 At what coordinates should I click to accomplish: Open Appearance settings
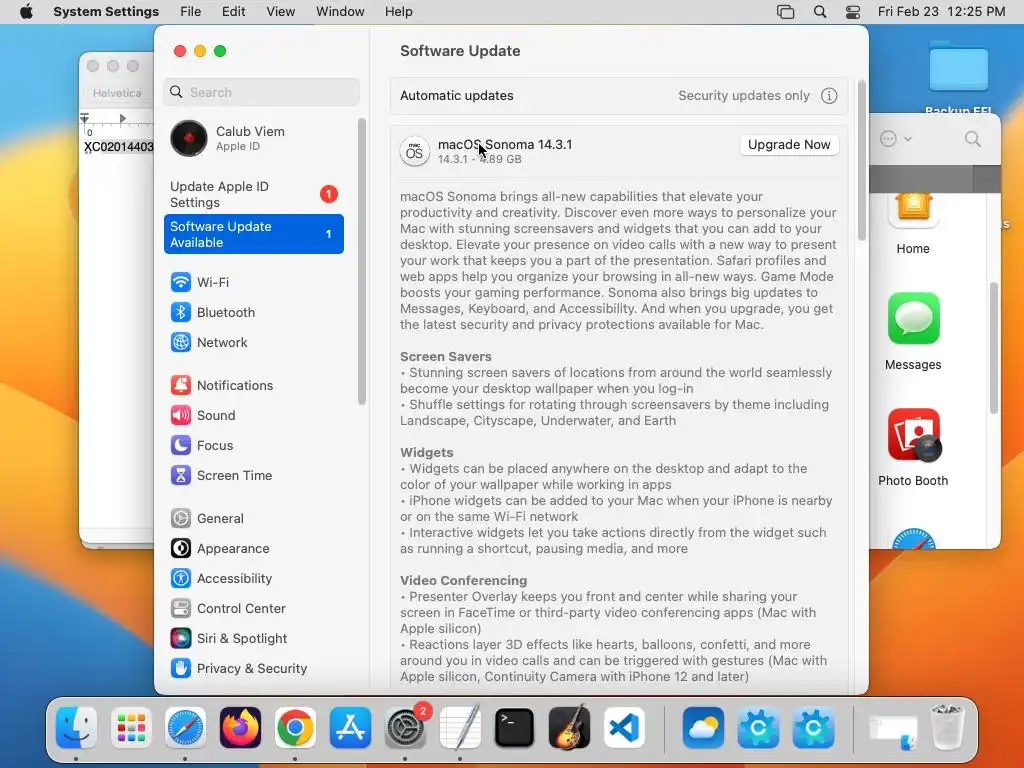click(253, 549)
